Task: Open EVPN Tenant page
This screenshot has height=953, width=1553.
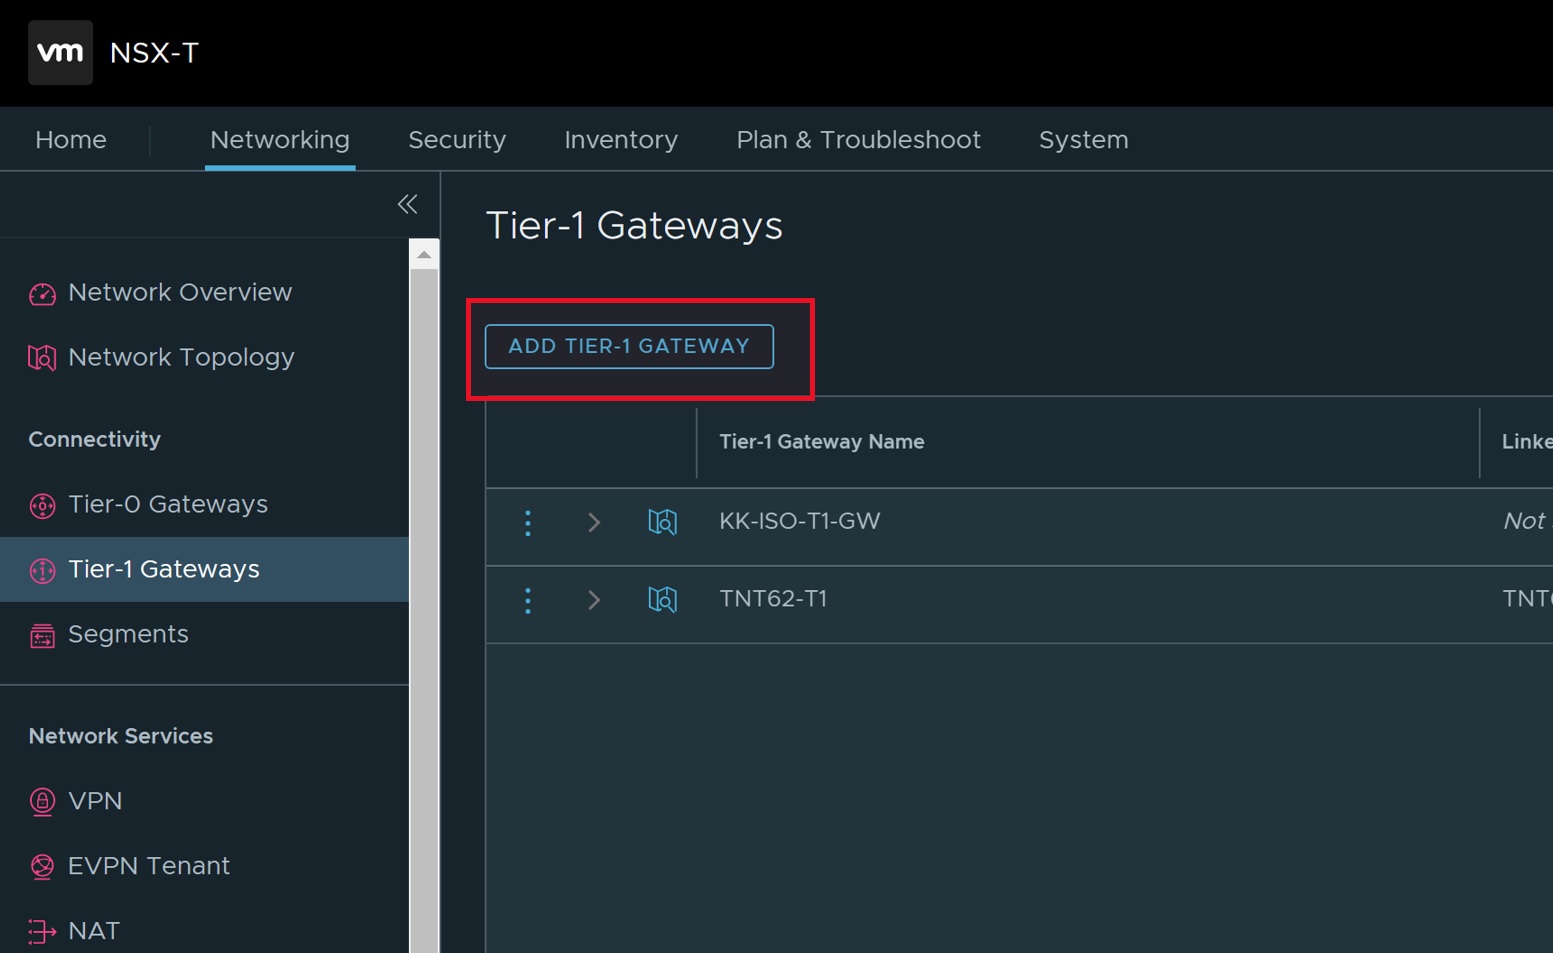Action: tap(149, 866)
